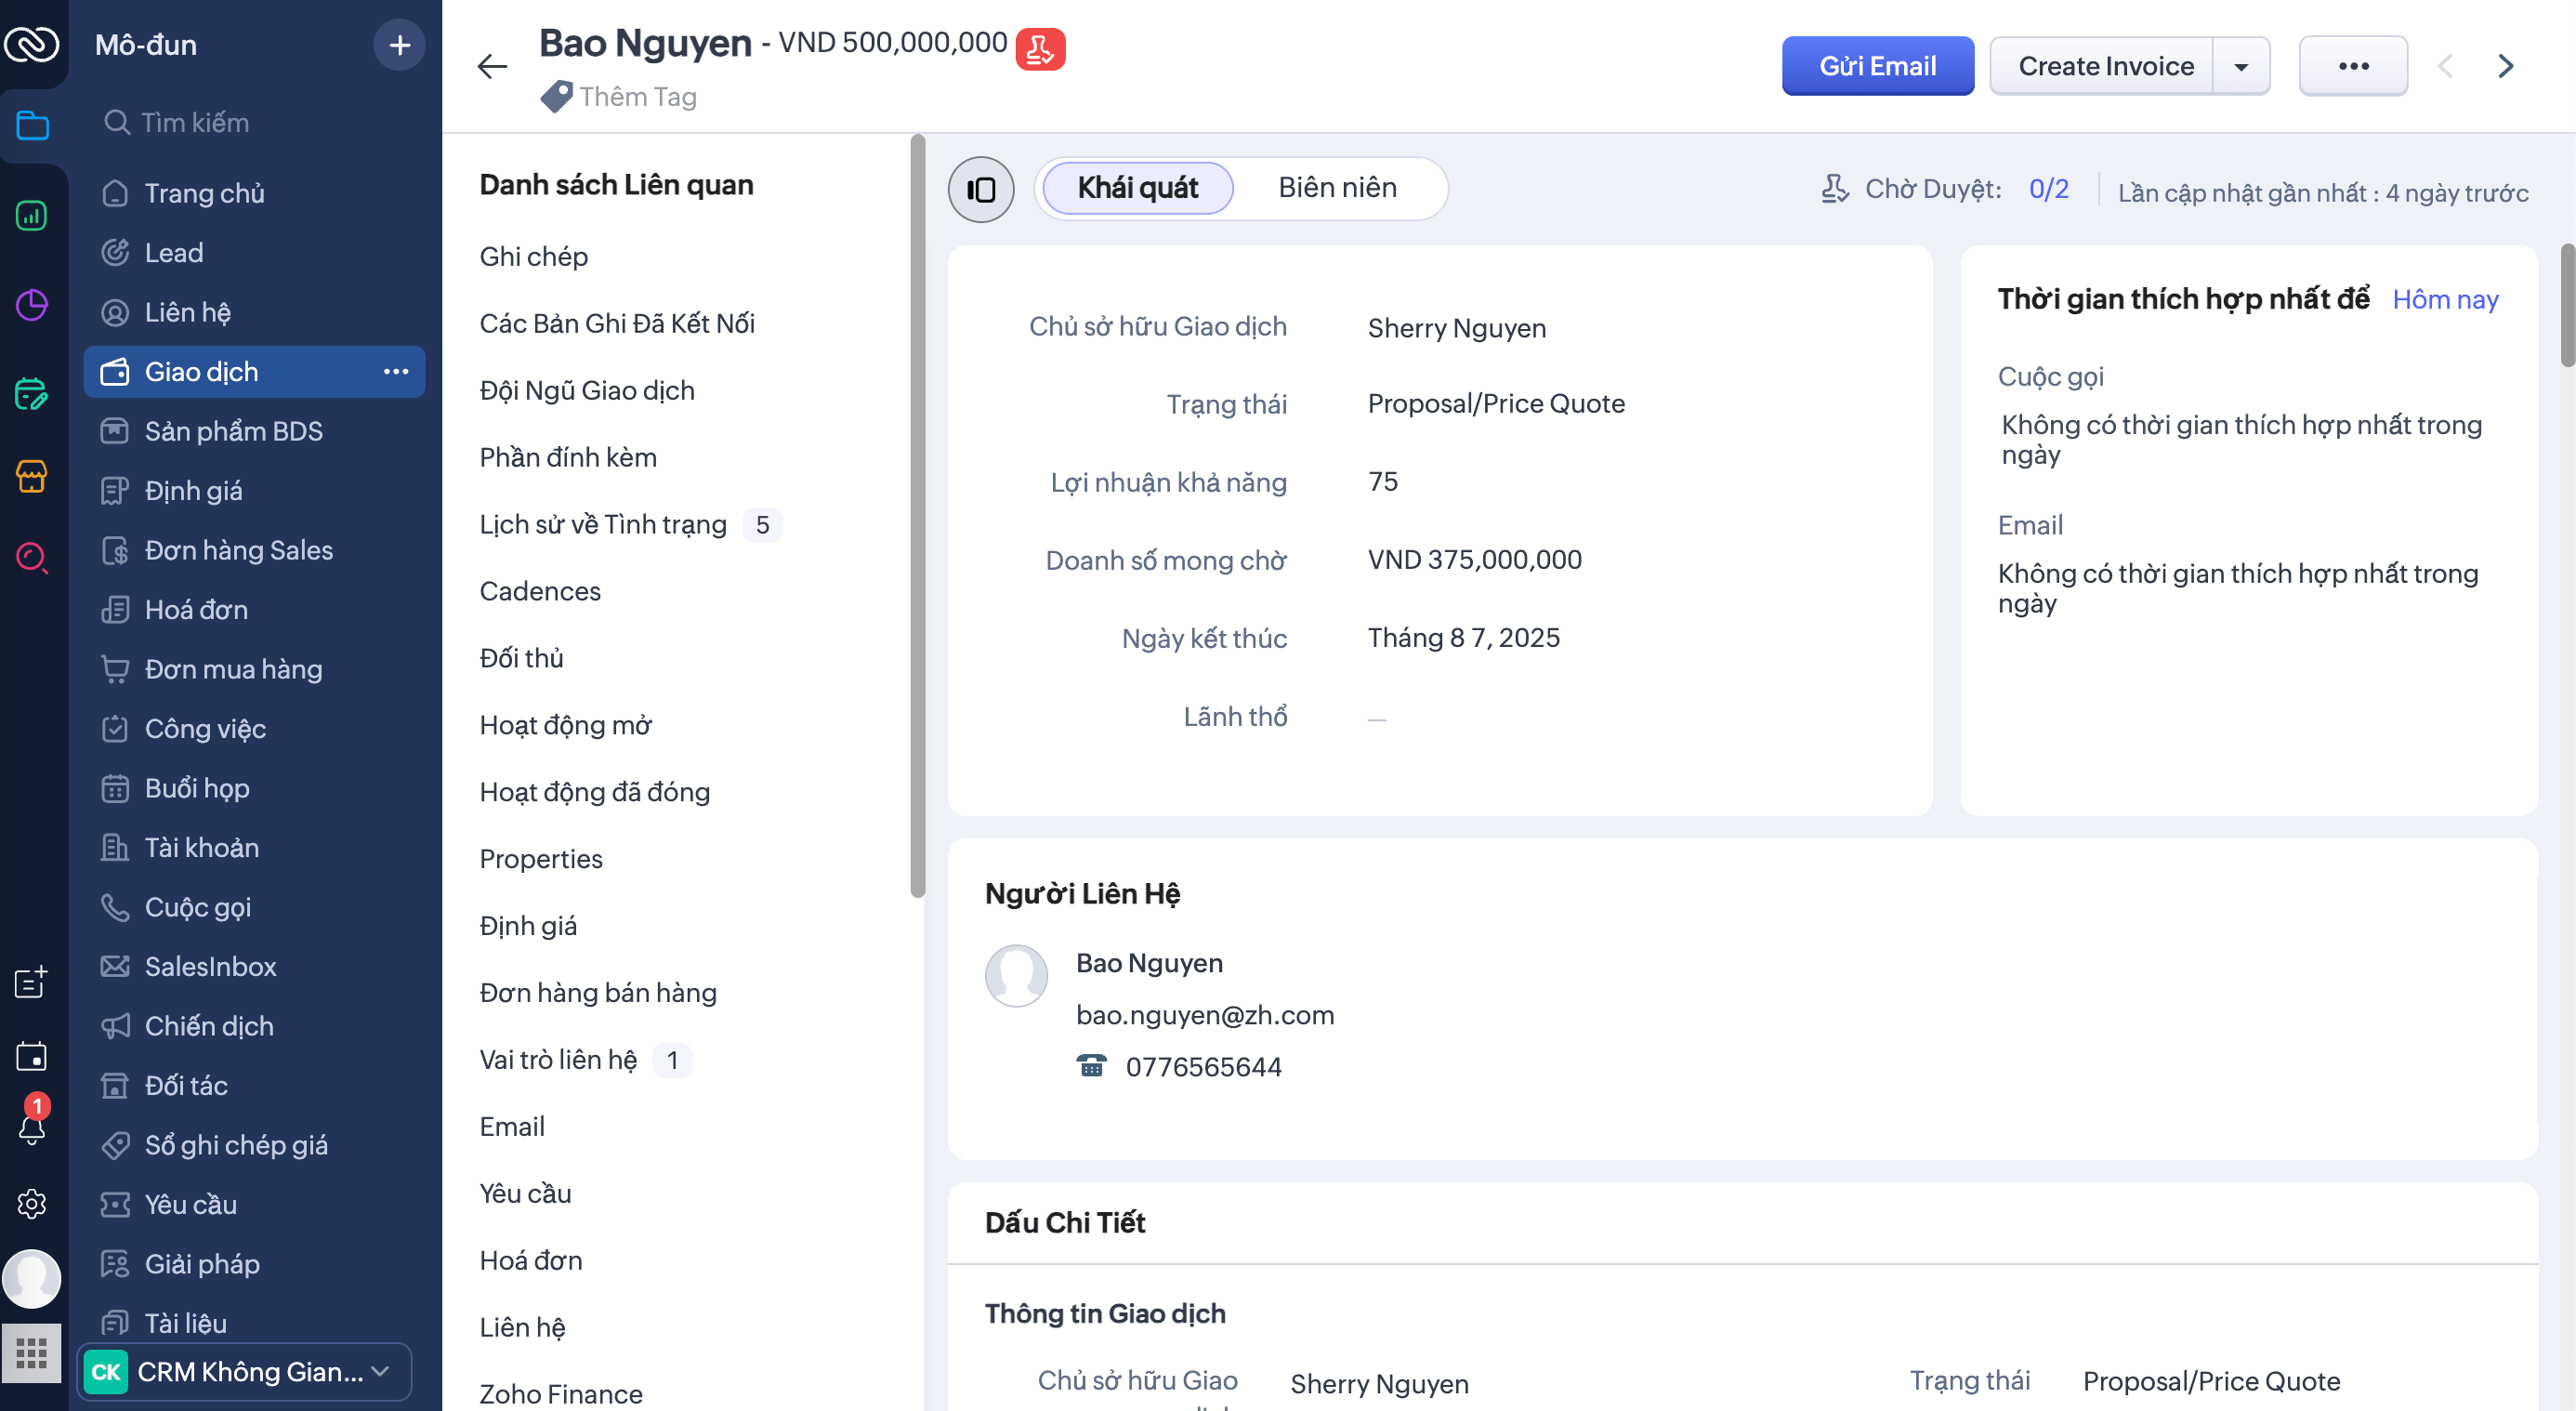
Task: Jump to Phần đính kèm related list
Action: [x=568, y=458]
